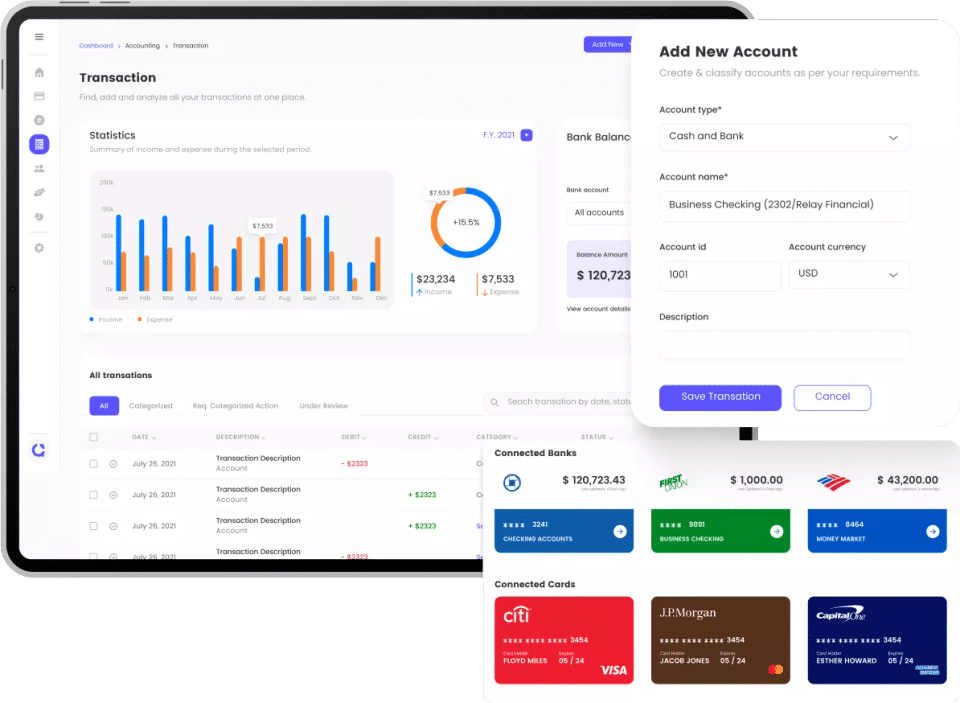960x703 pixels.
Task: Click the Add New button
Action: pyautogui.click(x=607, y=45)
